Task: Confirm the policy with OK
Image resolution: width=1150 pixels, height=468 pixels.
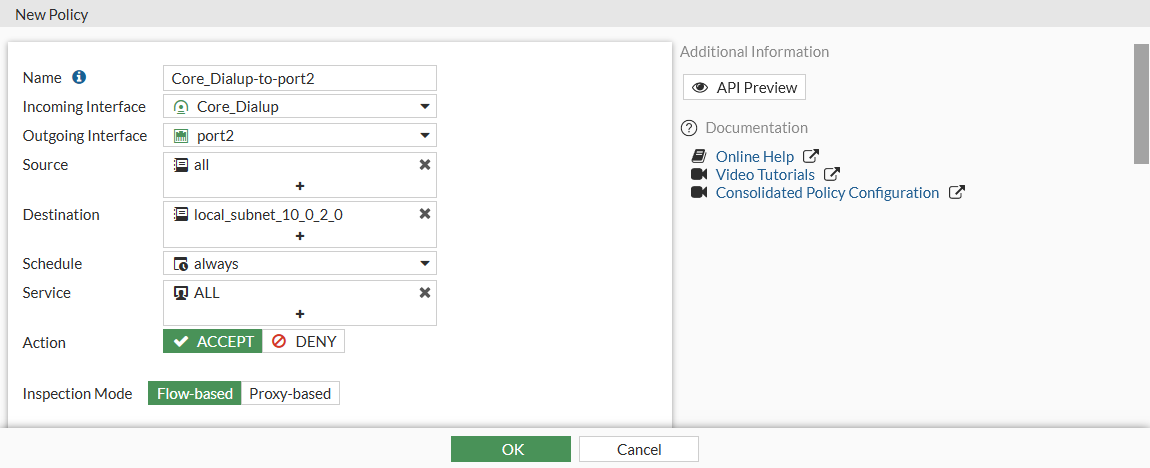Action: [511, 449]
